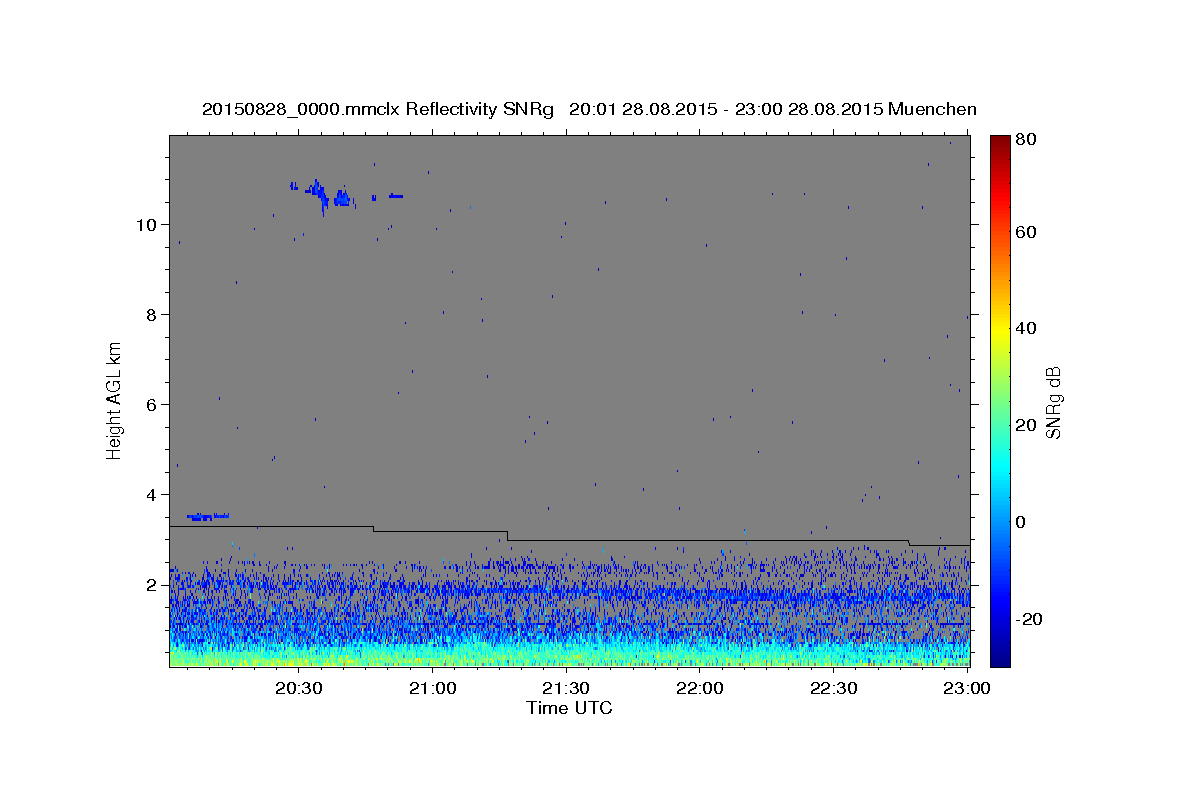Click the 20:30 time tick label

click(298, 688)
